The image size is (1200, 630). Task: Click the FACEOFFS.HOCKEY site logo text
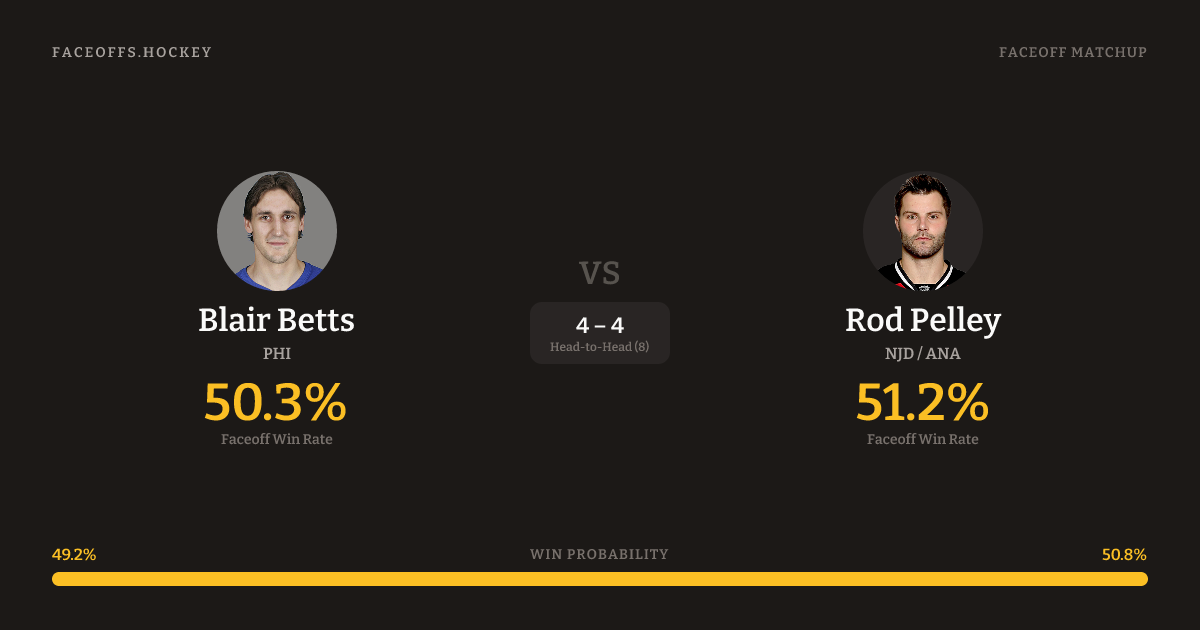click(132, 52)
